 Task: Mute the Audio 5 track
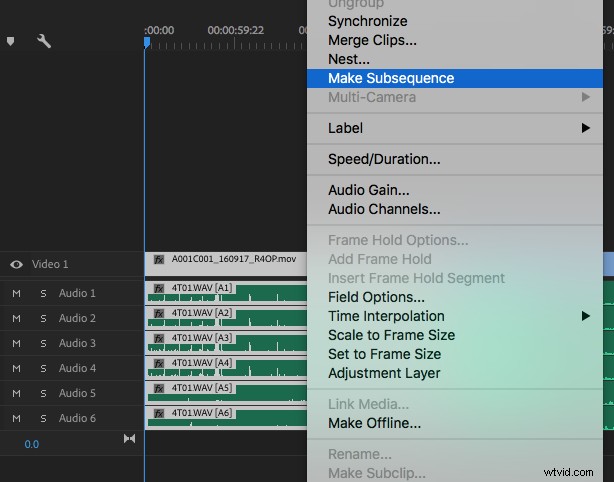click(x=16, y=394)
